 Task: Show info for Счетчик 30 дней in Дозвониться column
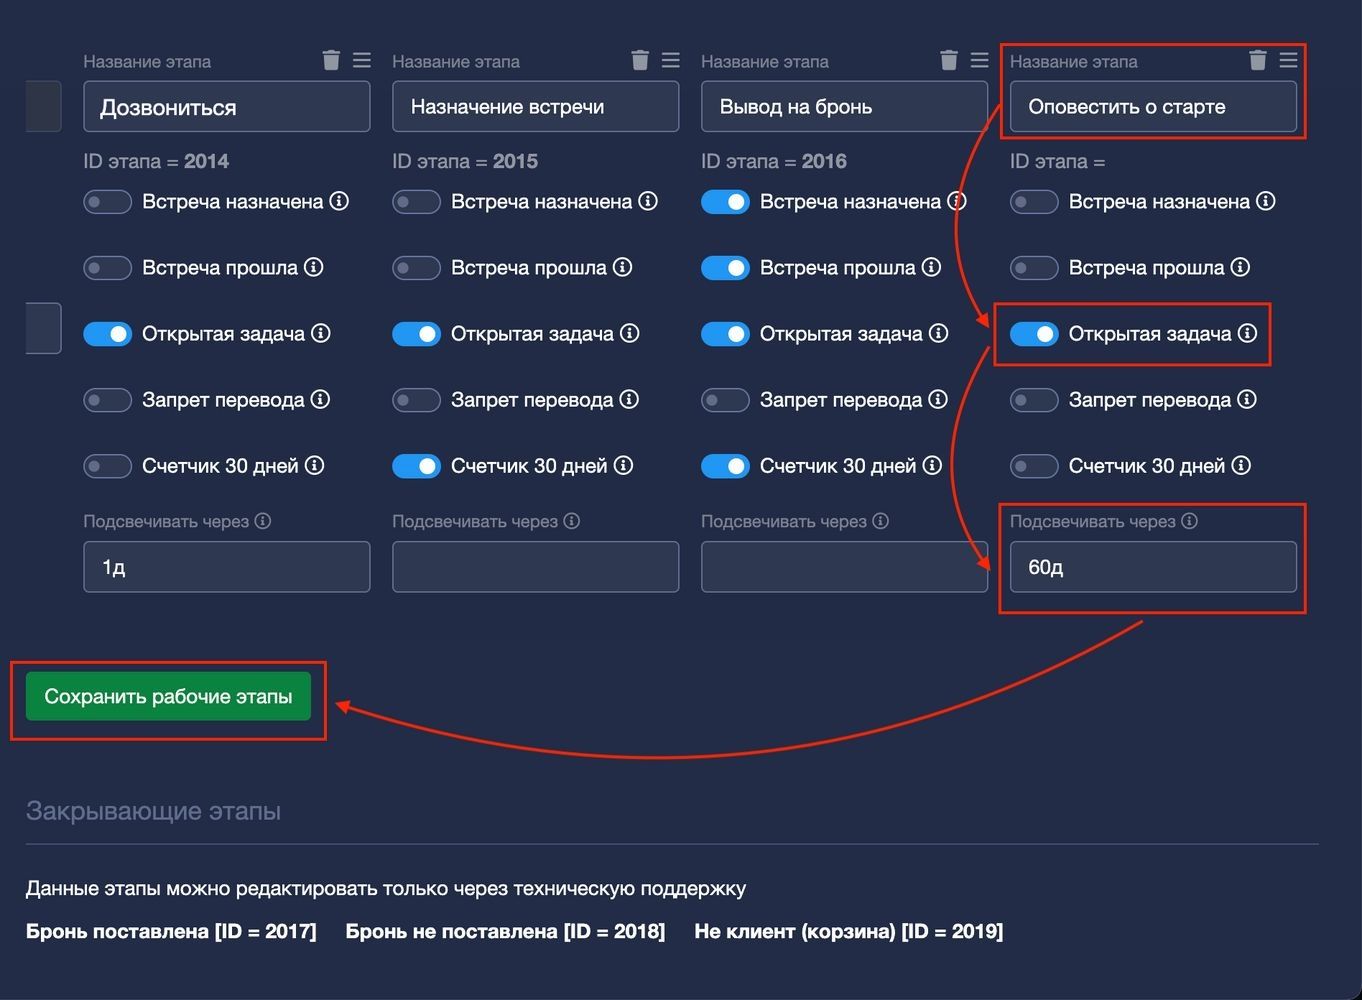click(314, 465)
